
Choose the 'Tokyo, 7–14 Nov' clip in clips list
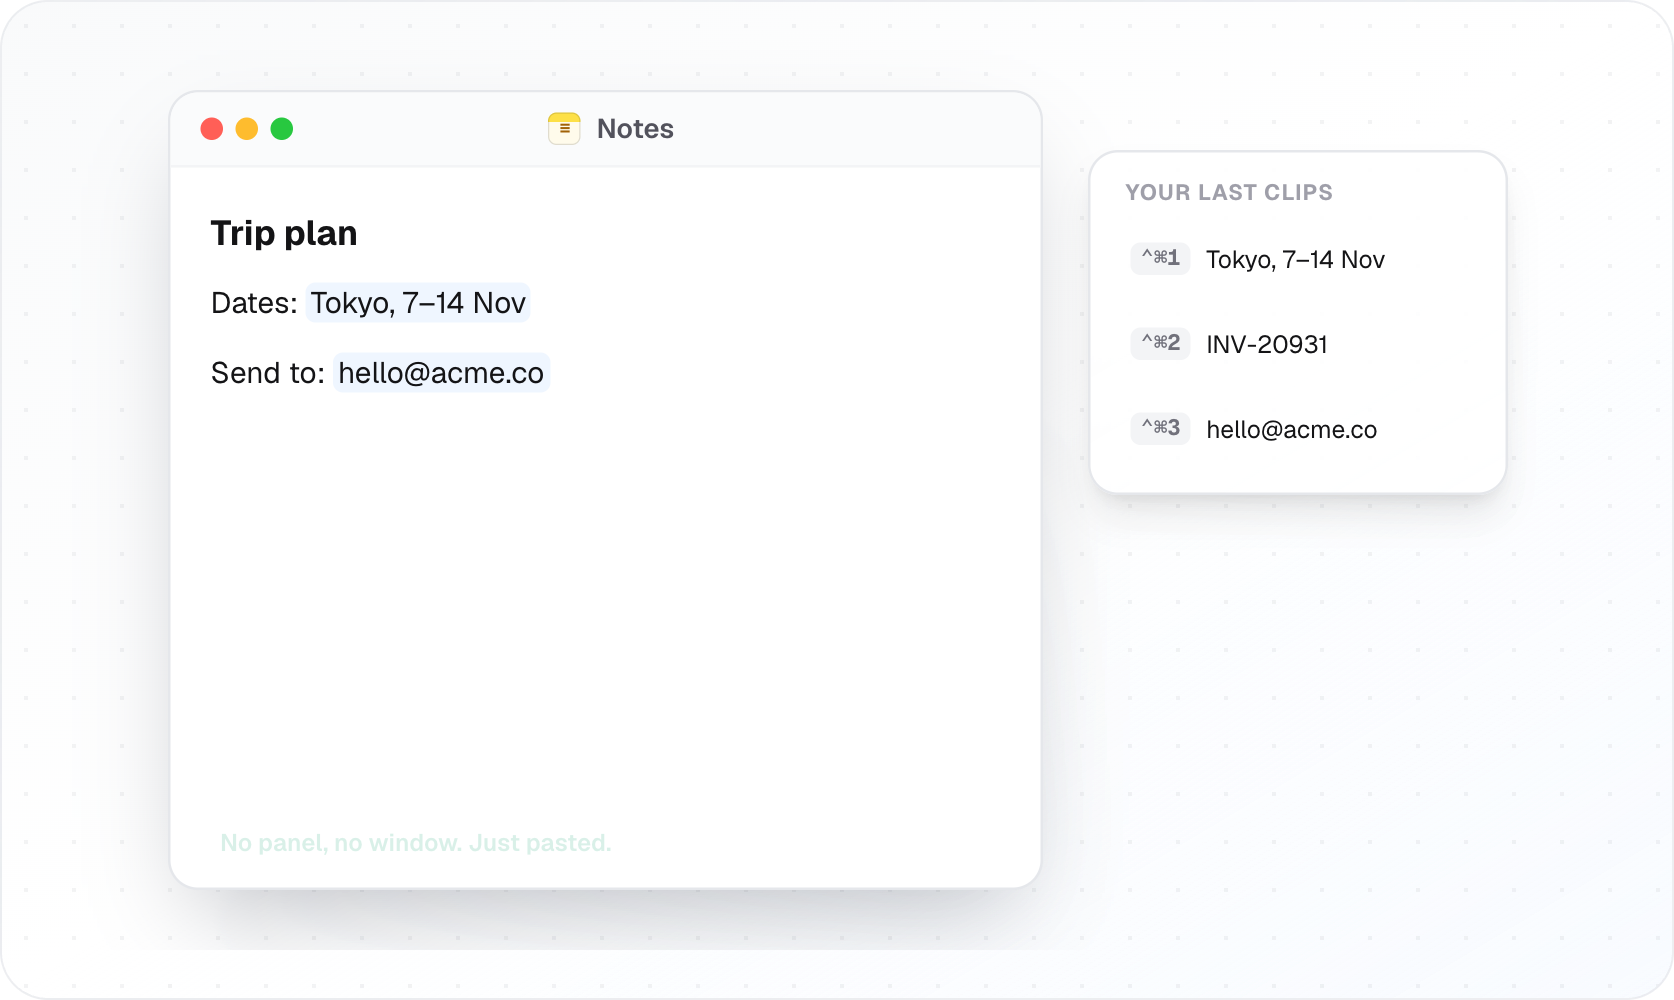[x=1295, y=260]
